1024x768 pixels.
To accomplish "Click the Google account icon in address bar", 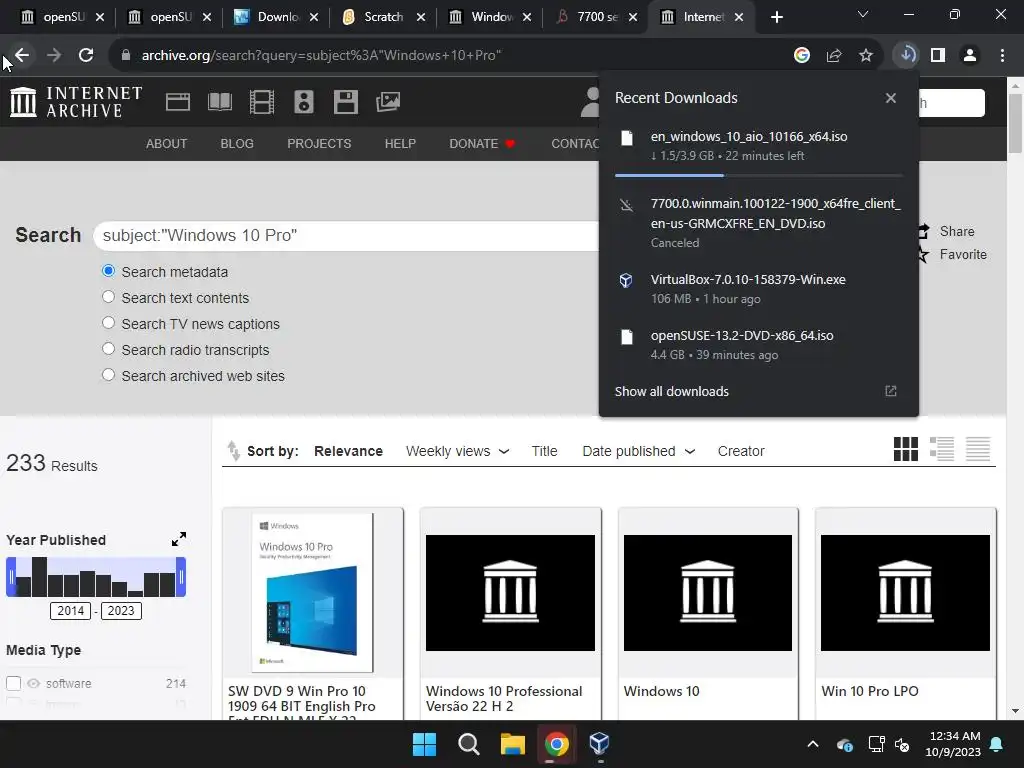I will [x=802, y=56].
